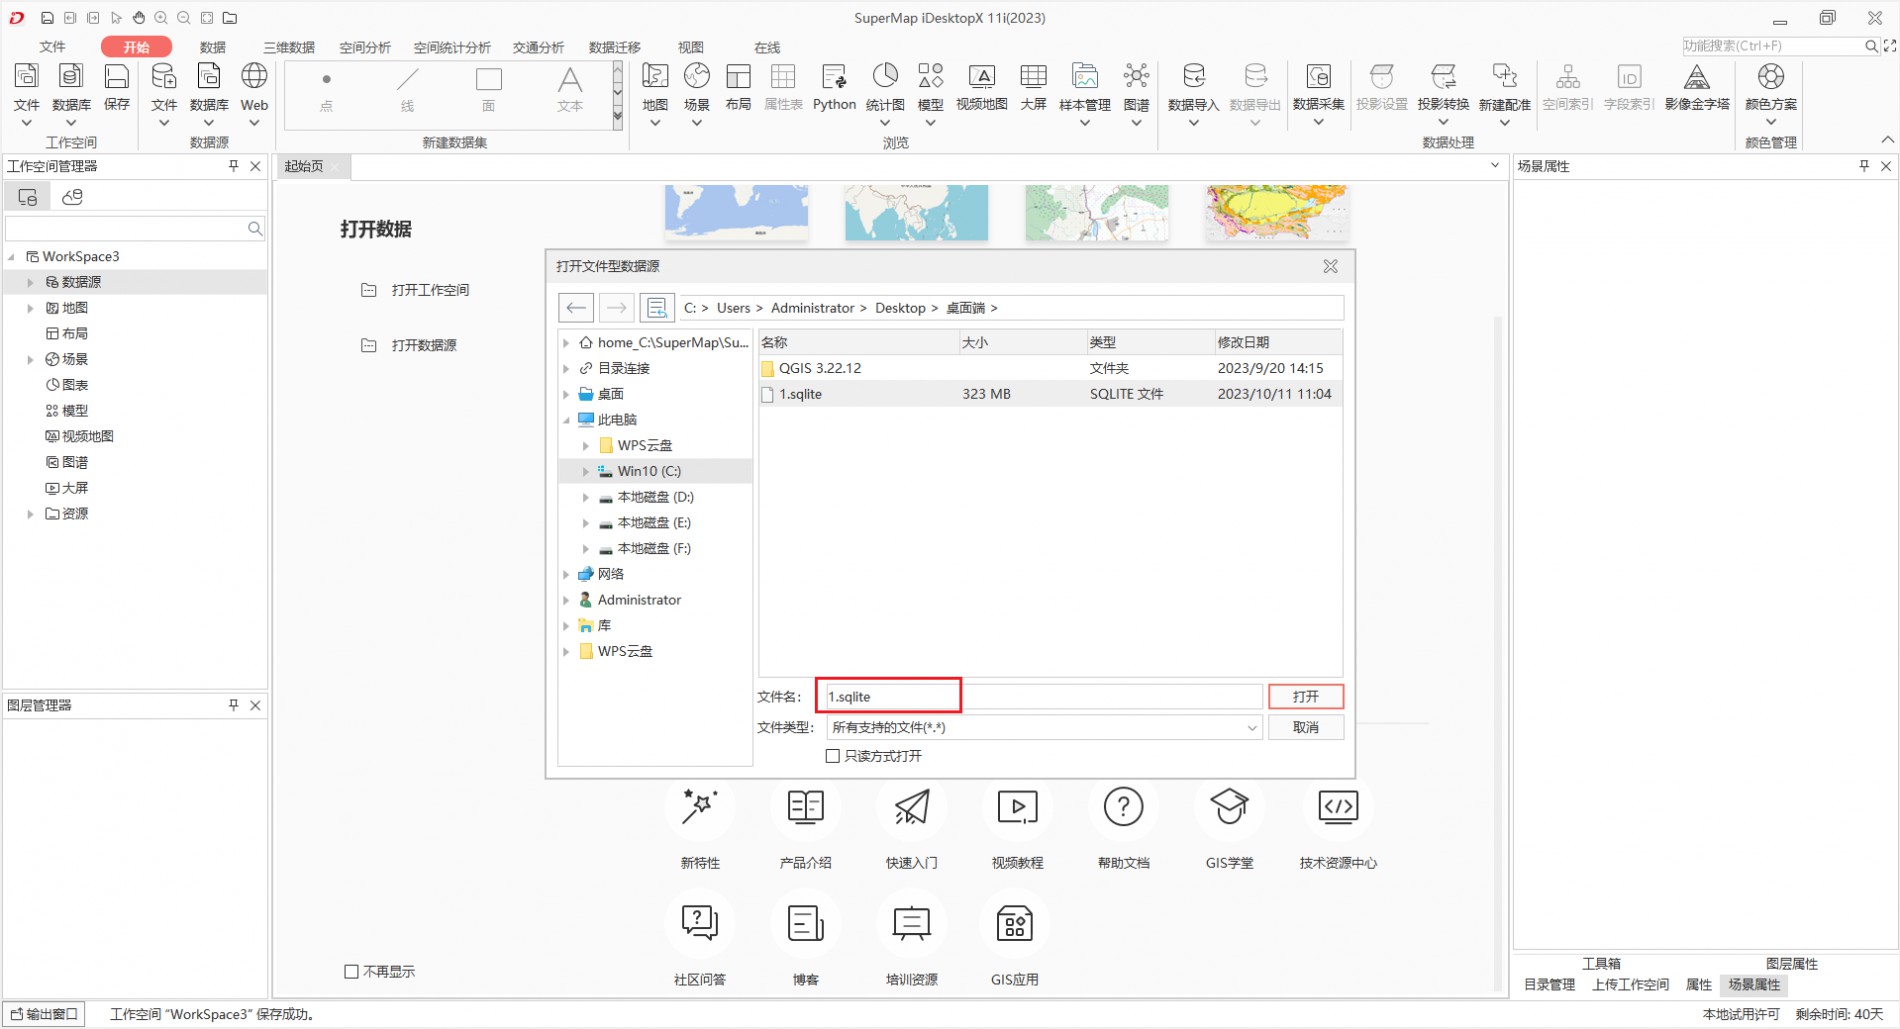
Task: Switch to the 在线 ribbon tab
Action: point(767,47)
